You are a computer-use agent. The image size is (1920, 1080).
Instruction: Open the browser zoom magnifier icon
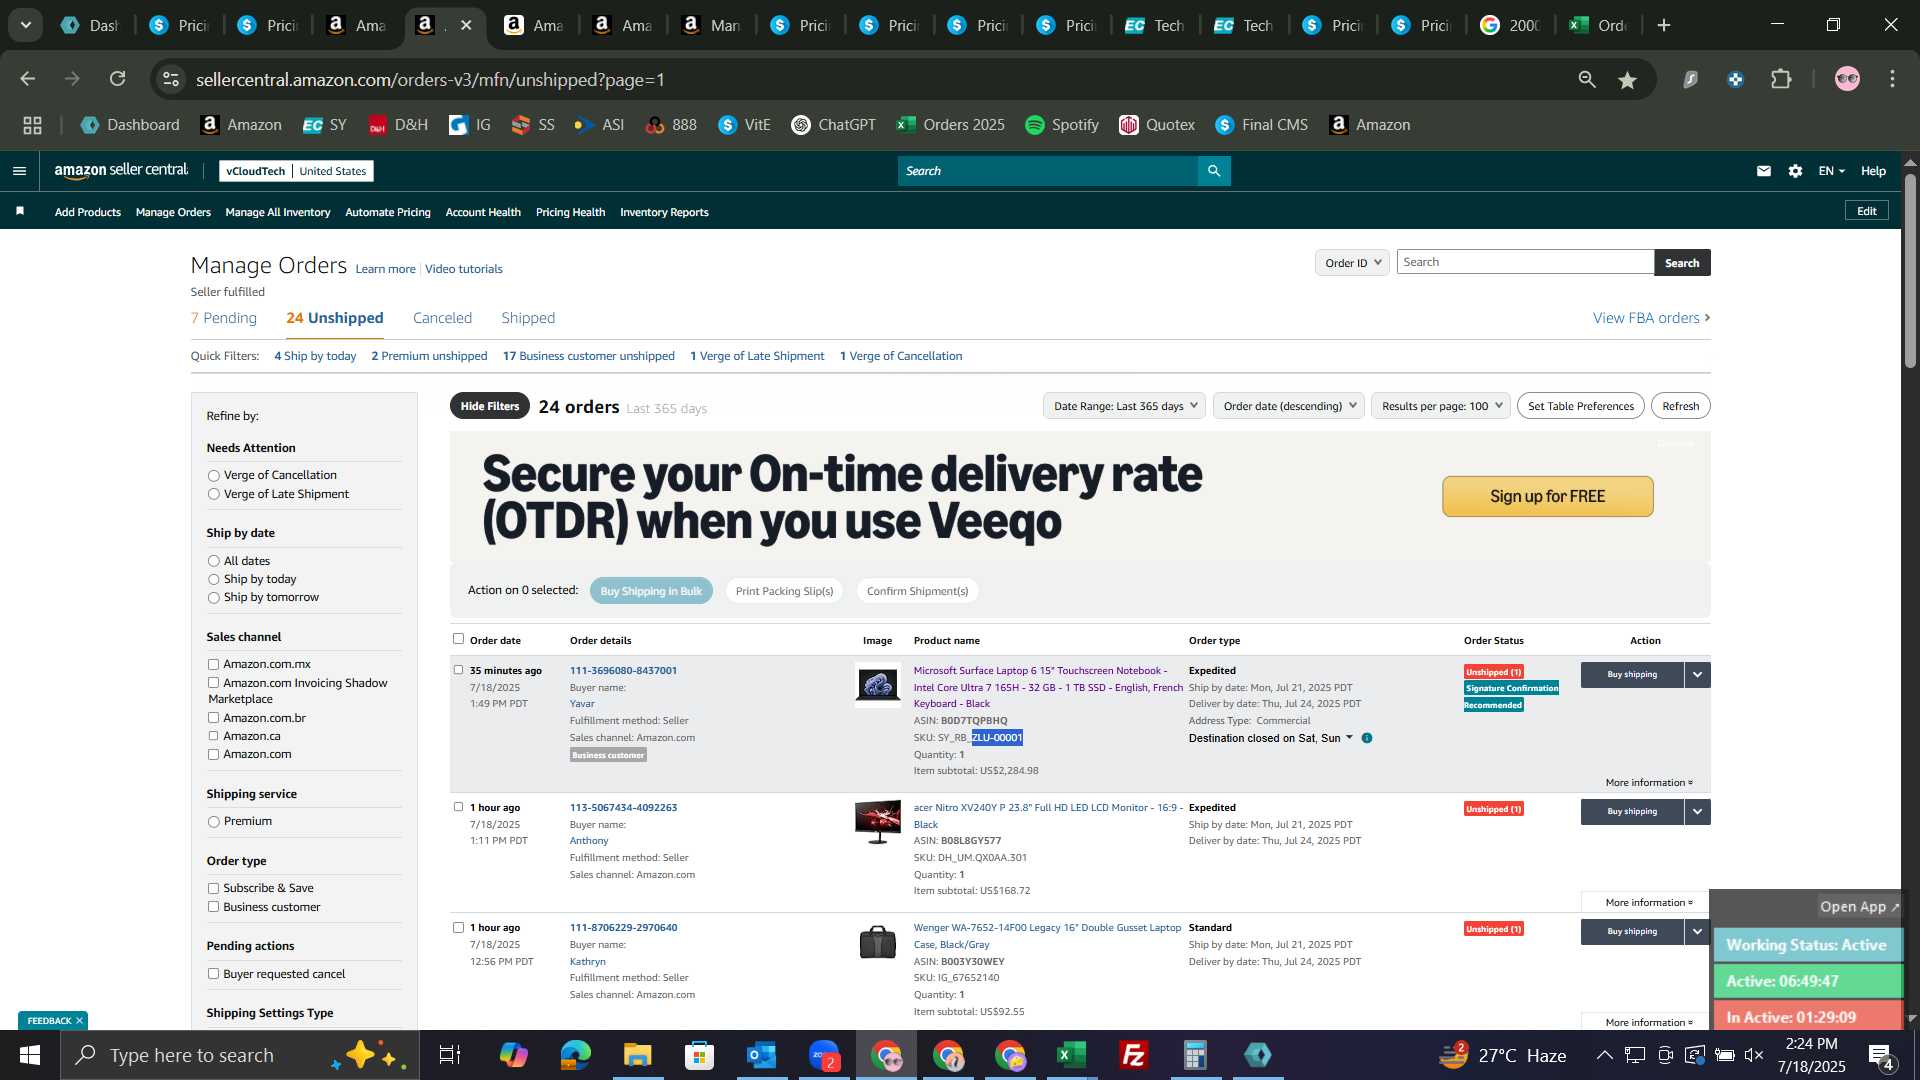(x=1587, y=79)
